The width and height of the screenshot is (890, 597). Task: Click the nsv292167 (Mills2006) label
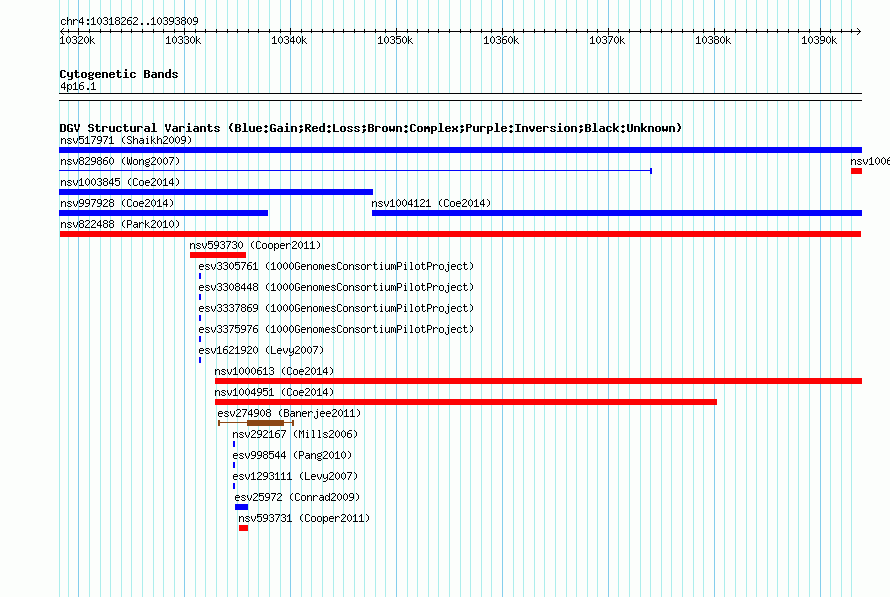(x=295, y=434)
